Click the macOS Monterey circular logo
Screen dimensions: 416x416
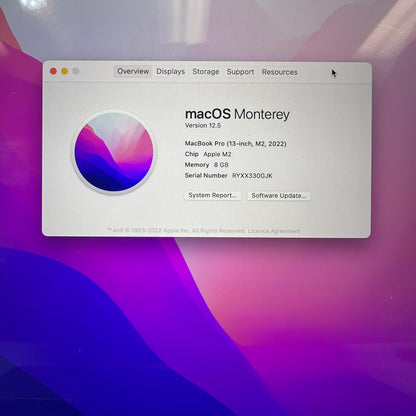[x=114, y=152]
